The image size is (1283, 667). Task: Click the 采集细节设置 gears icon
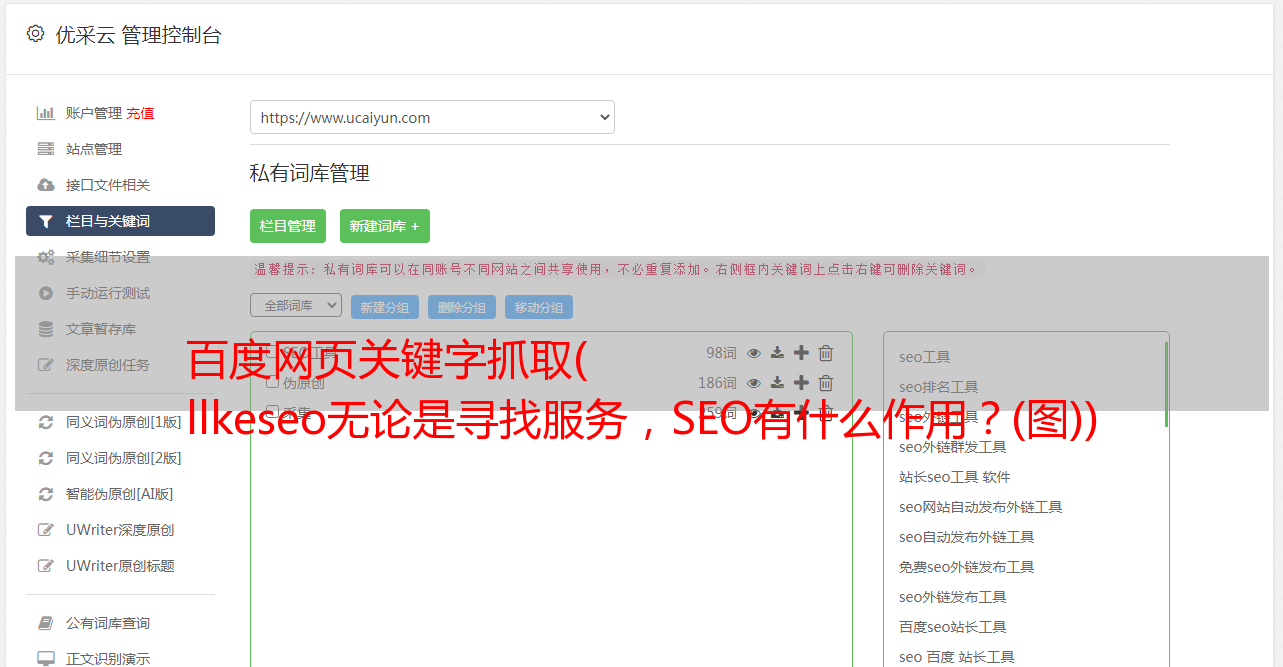click(46, 257)
